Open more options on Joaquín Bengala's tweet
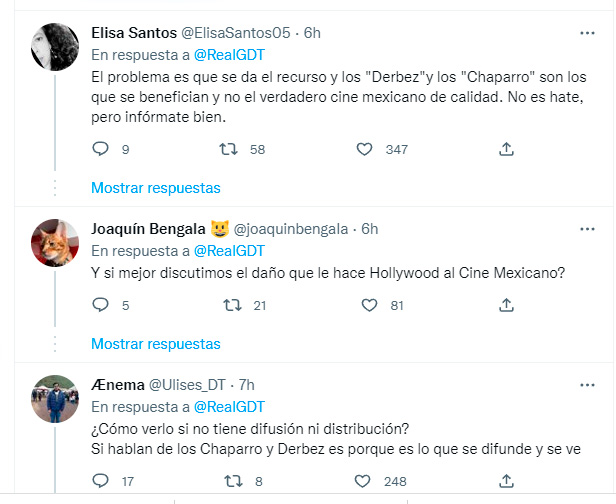The image size is (616, 504). (x=586, y=229)
